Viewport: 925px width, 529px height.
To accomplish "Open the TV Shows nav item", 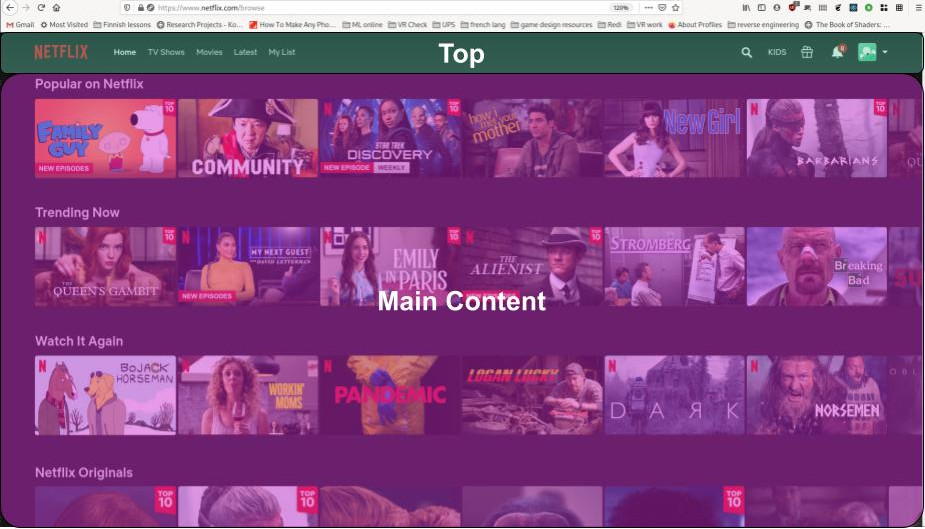I will coord(166,52).
